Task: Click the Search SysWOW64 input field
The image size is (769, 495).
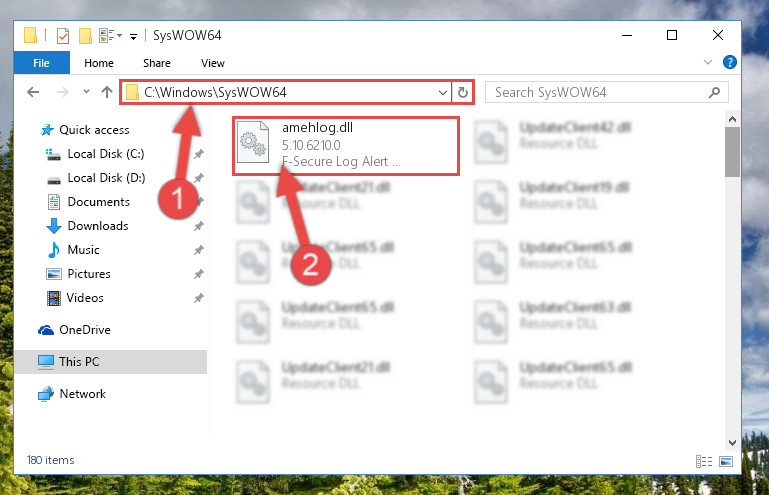Action: 599,92
